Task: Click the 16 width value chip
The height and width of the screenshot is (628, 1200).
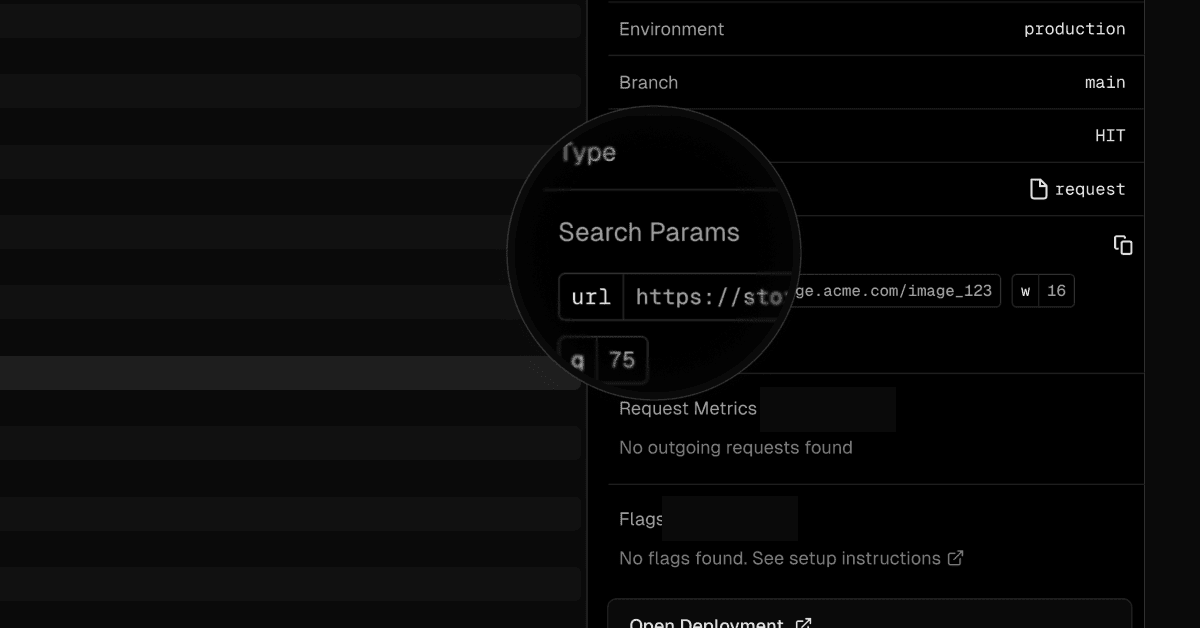Action: [1056, 291]
